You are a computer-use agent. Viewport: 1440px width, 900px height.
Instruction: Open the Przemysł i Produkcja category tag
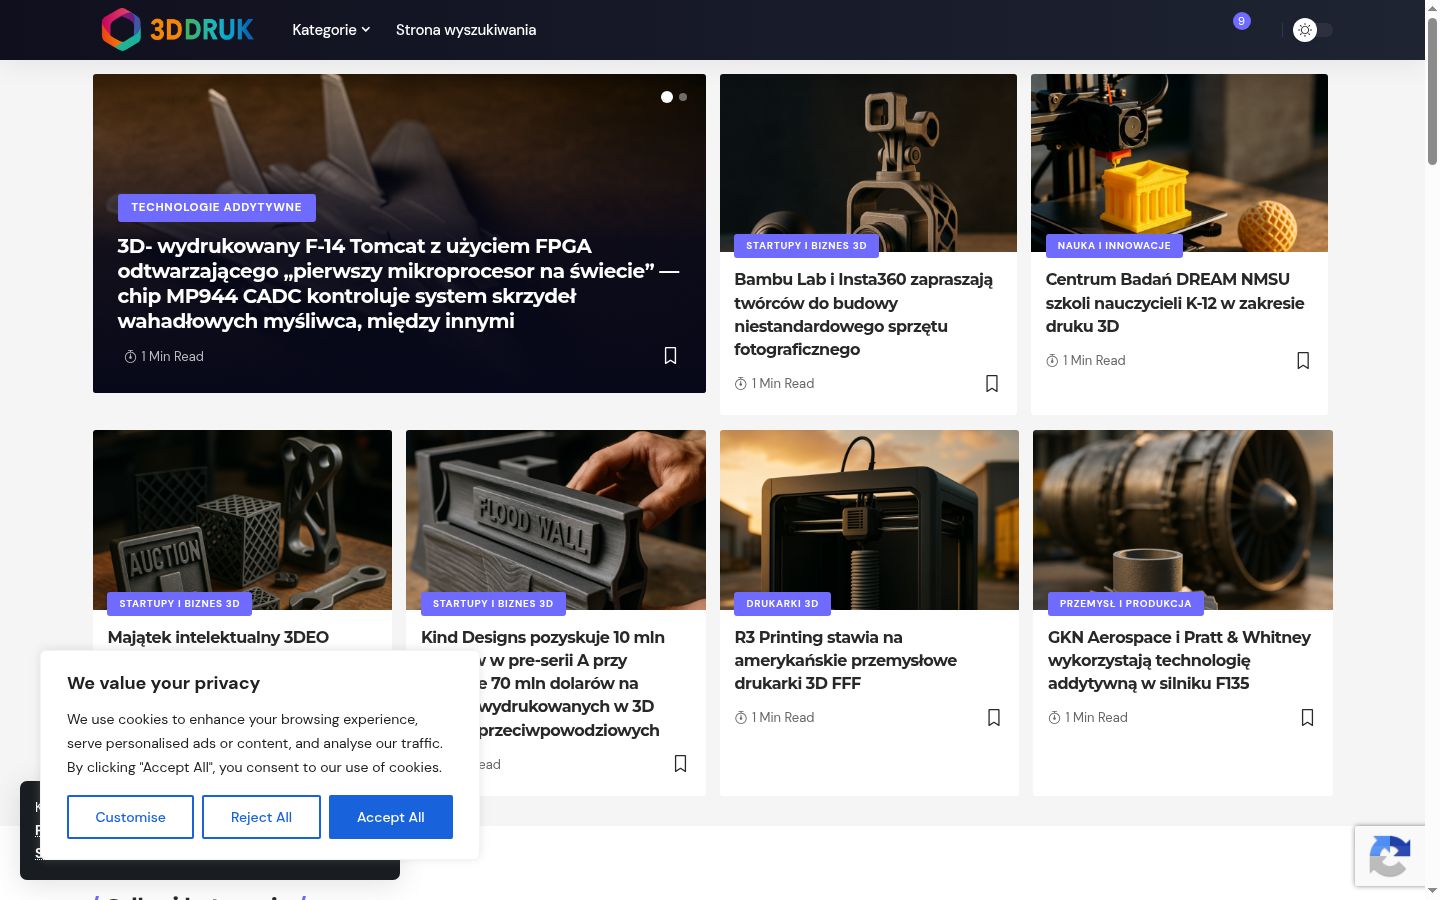(1126, 603)
